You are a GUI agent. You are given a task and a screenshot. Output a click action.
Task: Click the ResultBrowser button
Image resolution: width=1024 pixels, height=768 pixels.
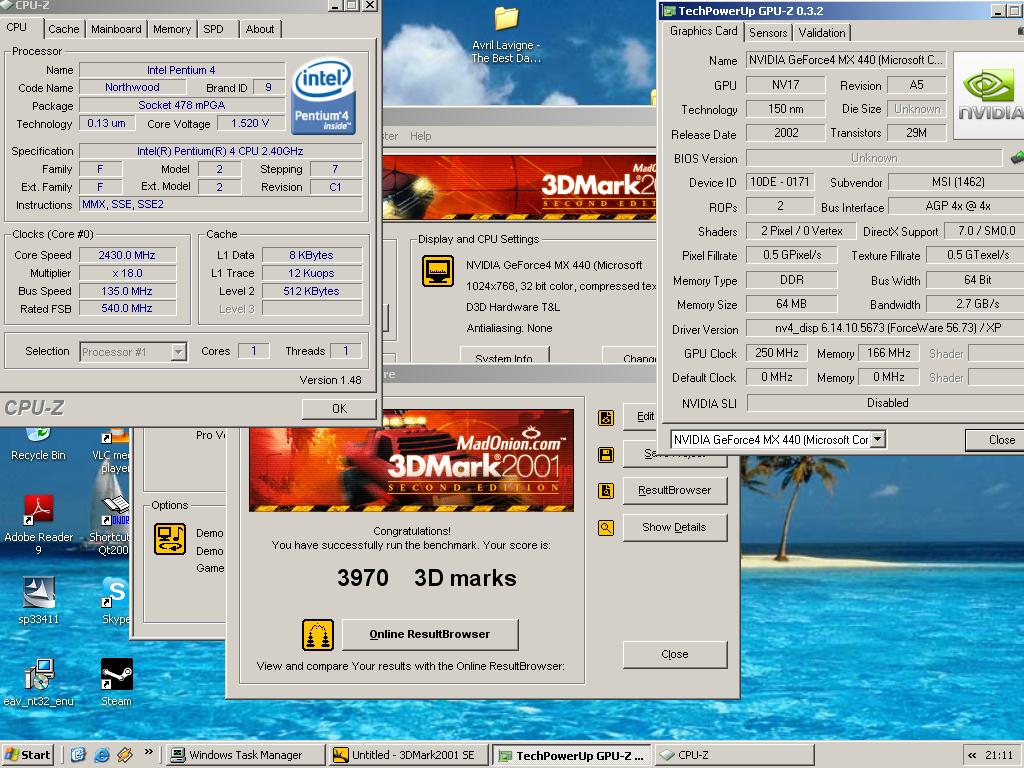coord(675,490)
